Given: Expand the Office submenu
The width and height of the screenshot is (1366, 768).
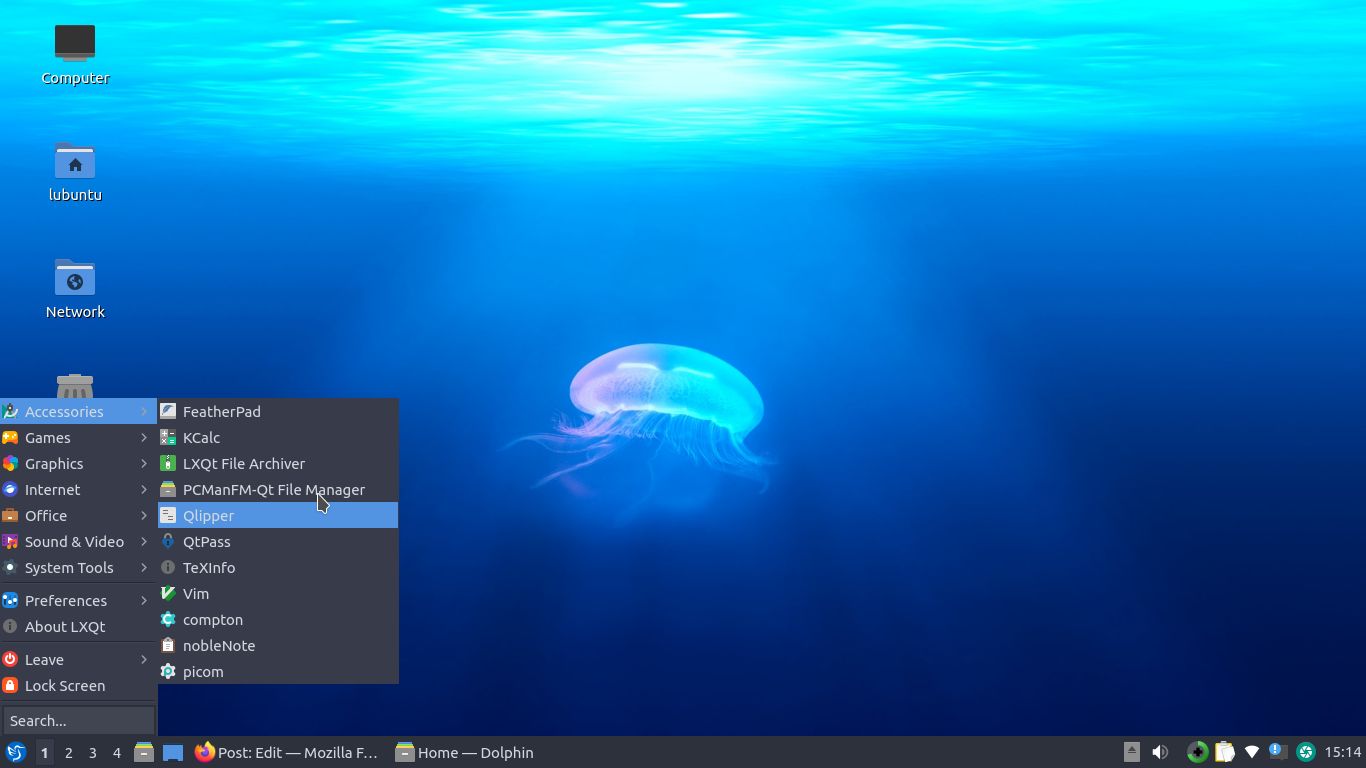Looking at the screenshot, I should click(x=78, y=515).
